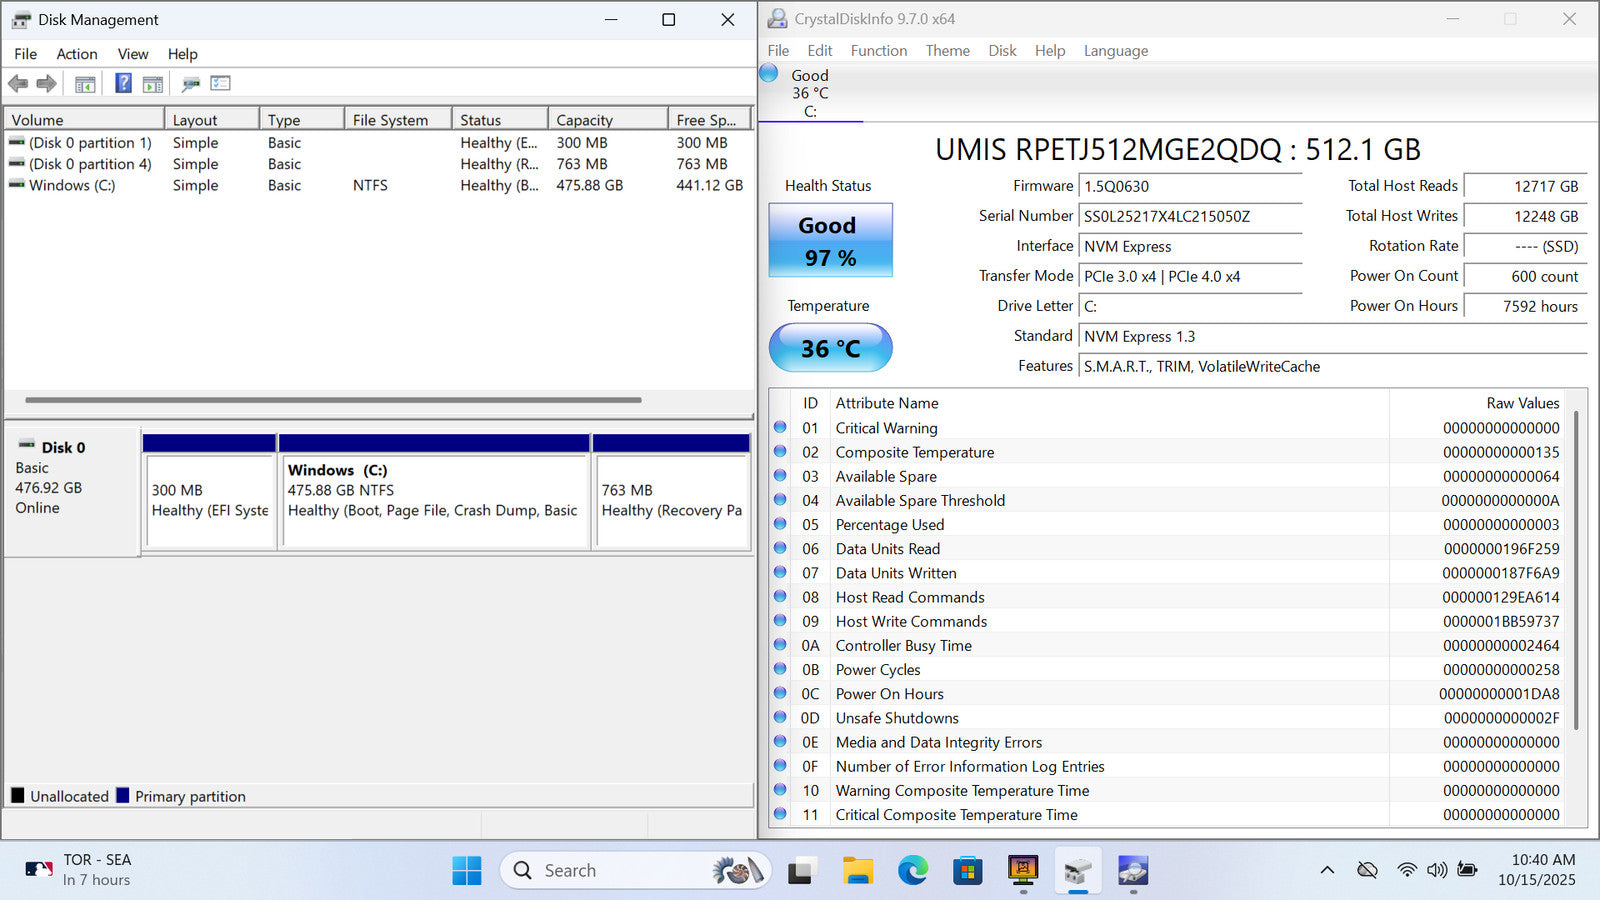Click the 36 °C temperature button
Screen dimensions: 1600x900
pos(830,348)
